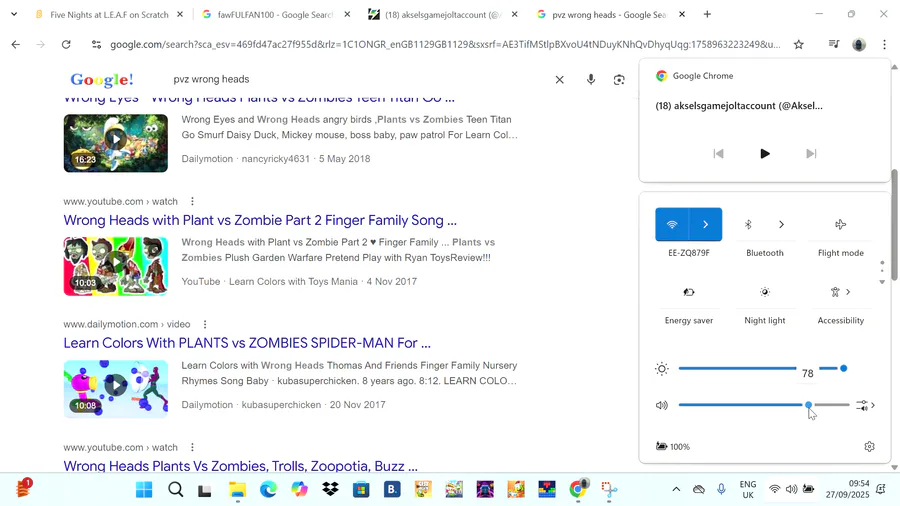This screenshot has height=506, width=900.
Task: Open Wrong Heads Plants Vs Zombies, Trolls result
Action: coord(240,466)
